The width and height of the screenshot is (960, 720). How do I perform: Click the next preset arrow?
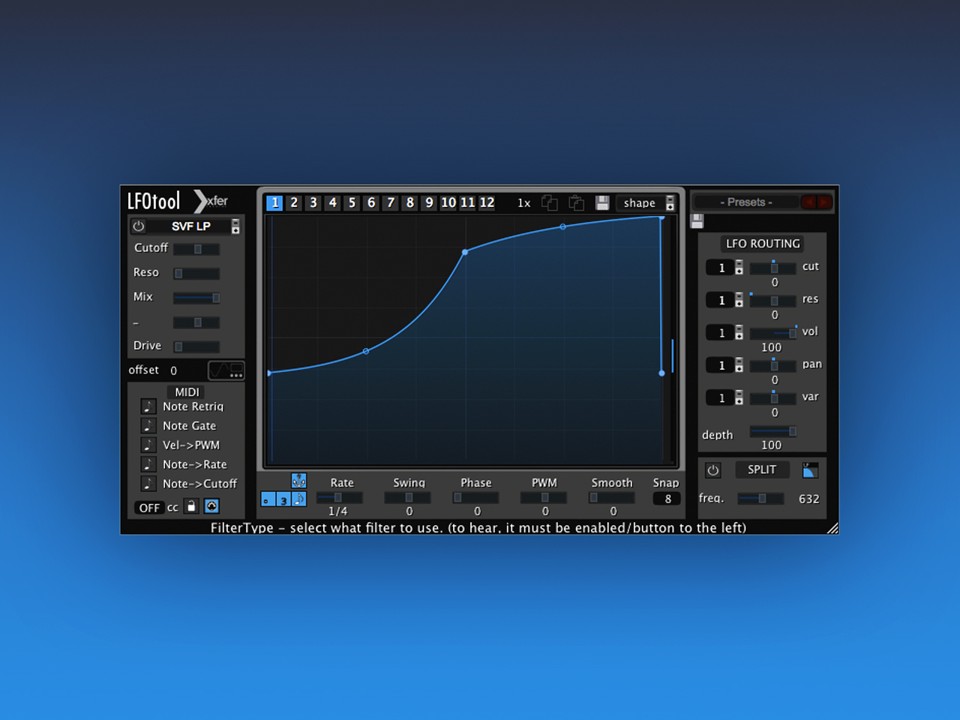pyautogui.click(x=824, y=201)
